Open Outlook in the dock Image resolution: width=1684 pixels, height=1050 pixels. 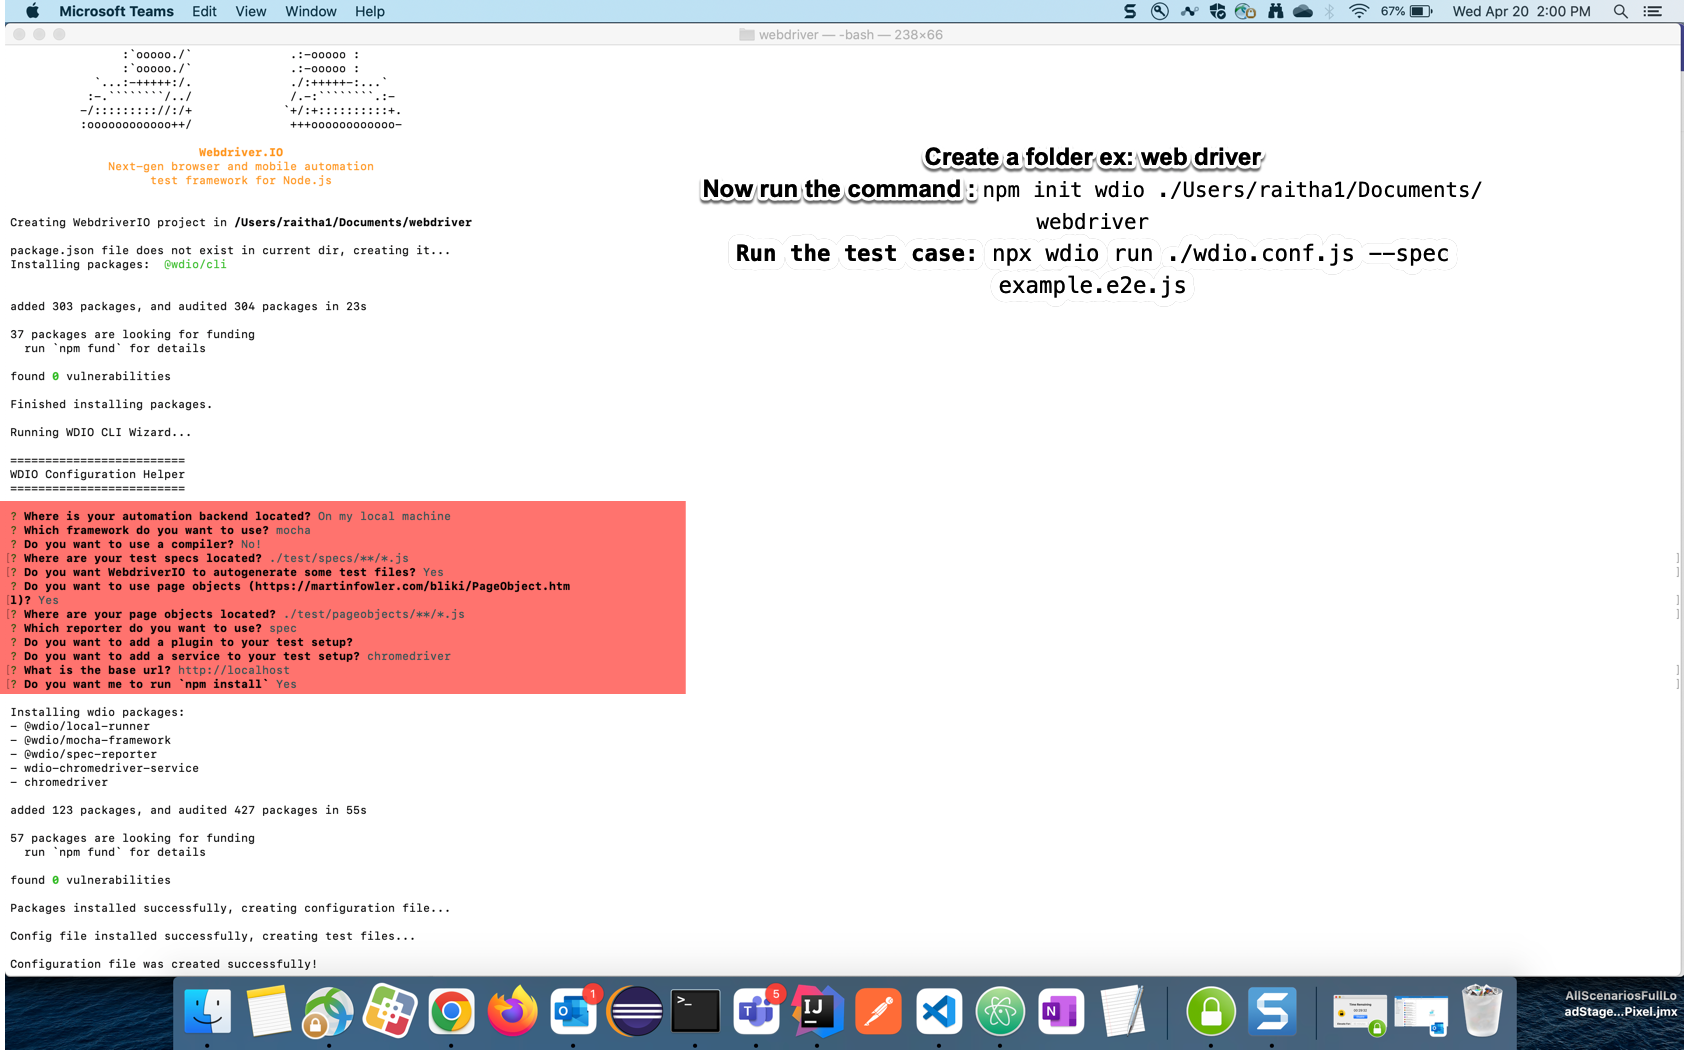pyautogui.click(x=573, y=1012)
